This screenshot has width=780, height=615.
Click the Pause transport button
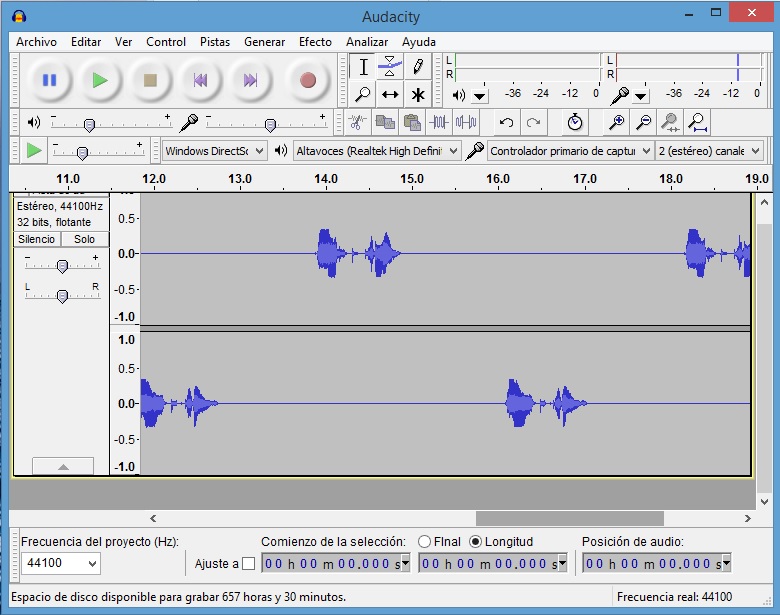click(49, 80)
